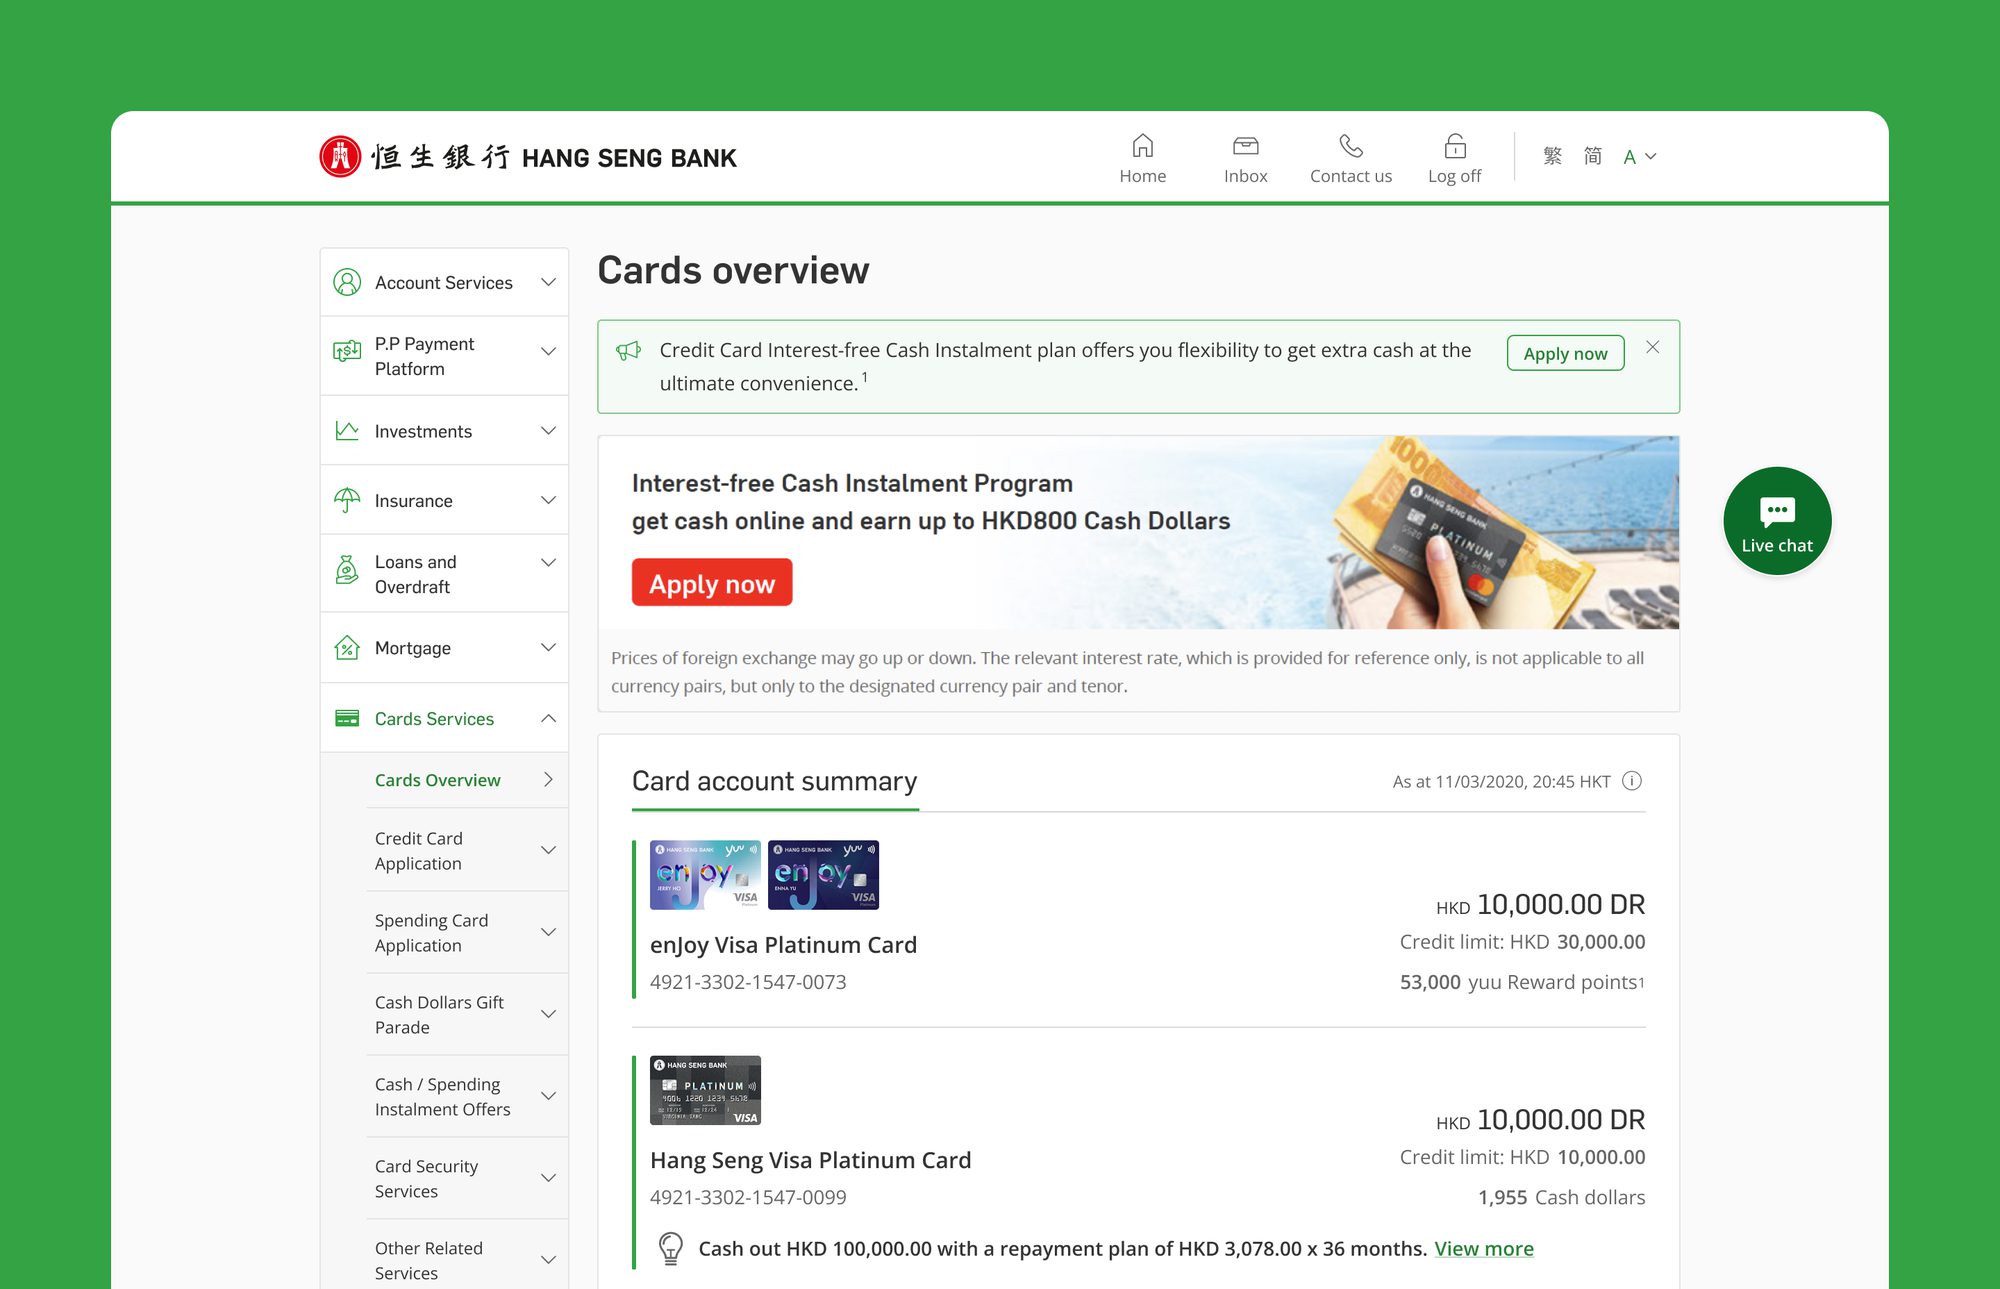The height and width of the screenshot is (1289, 2000).
Task: Go to Home via house icon
Action: pyautogui.click(x=1143, y=146)
